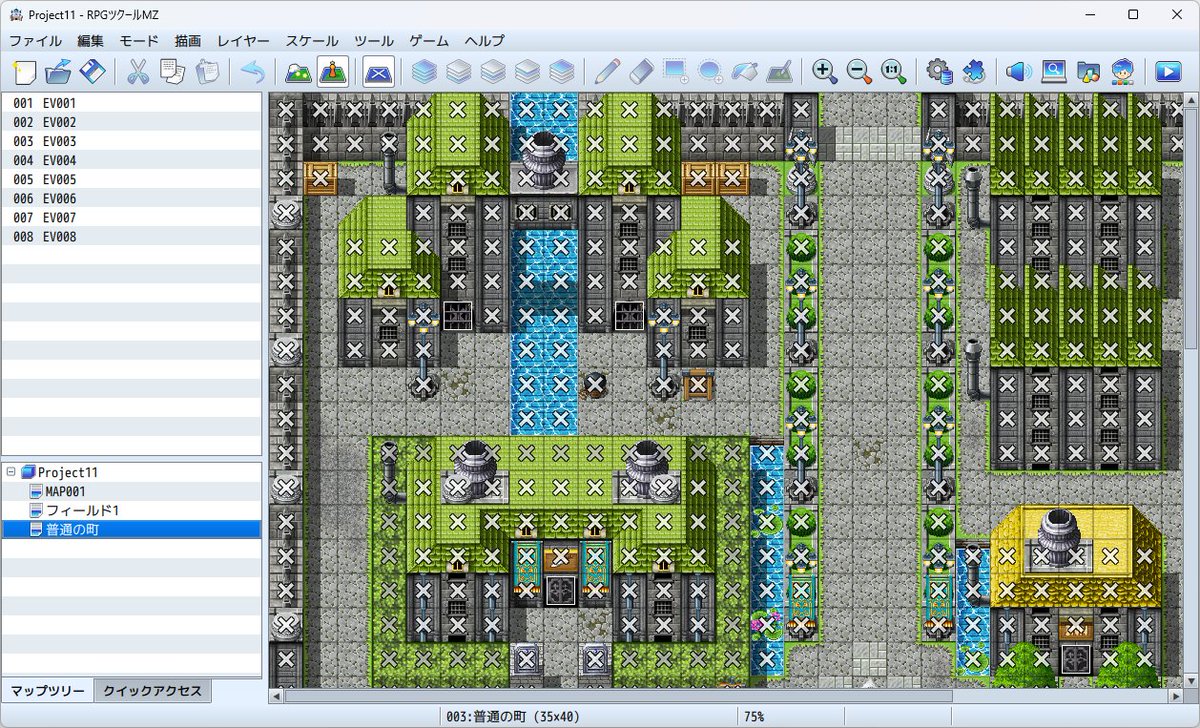The width and height of the screenshot is (1200, 728).
Task: Open the モード menu
Action: click(x=139, y=41)
